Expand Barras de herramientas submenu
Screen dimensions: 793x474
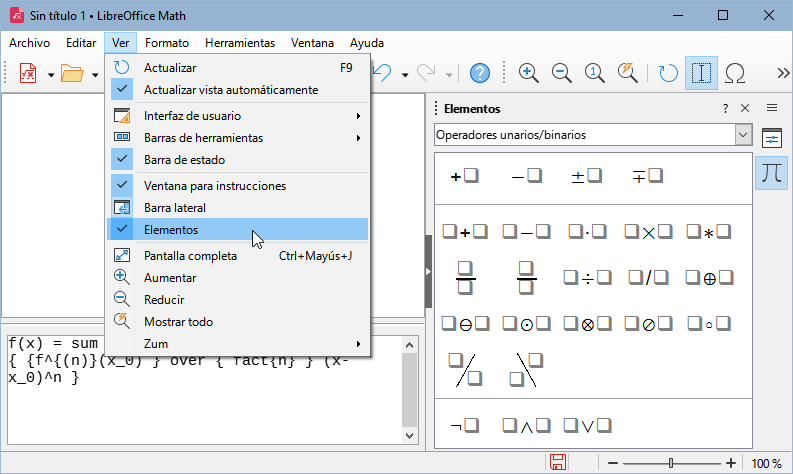(x=238, y=138)
